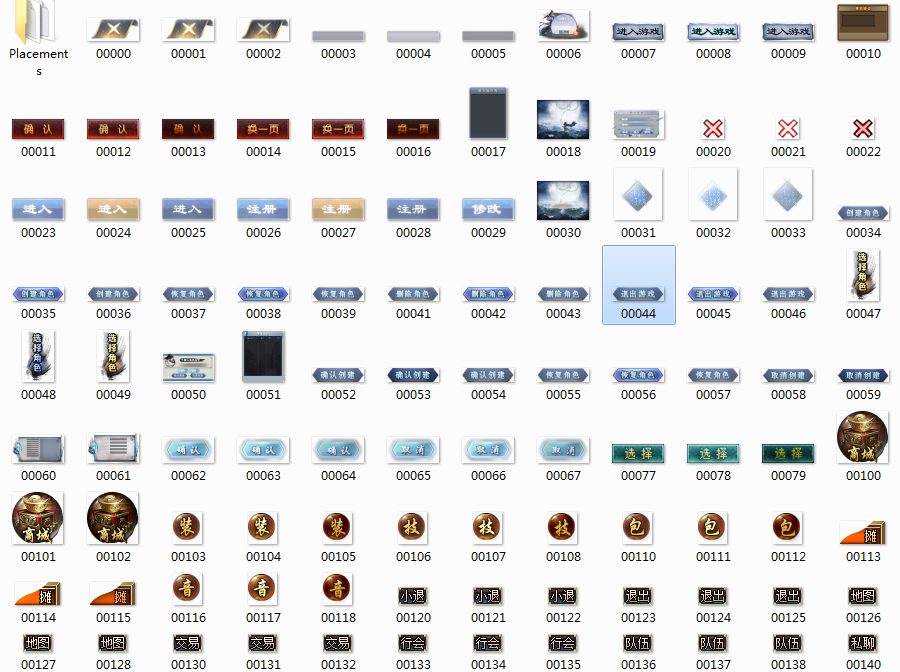
Task: Select the 00047 choose character banner
Action: tap(863, 277)
